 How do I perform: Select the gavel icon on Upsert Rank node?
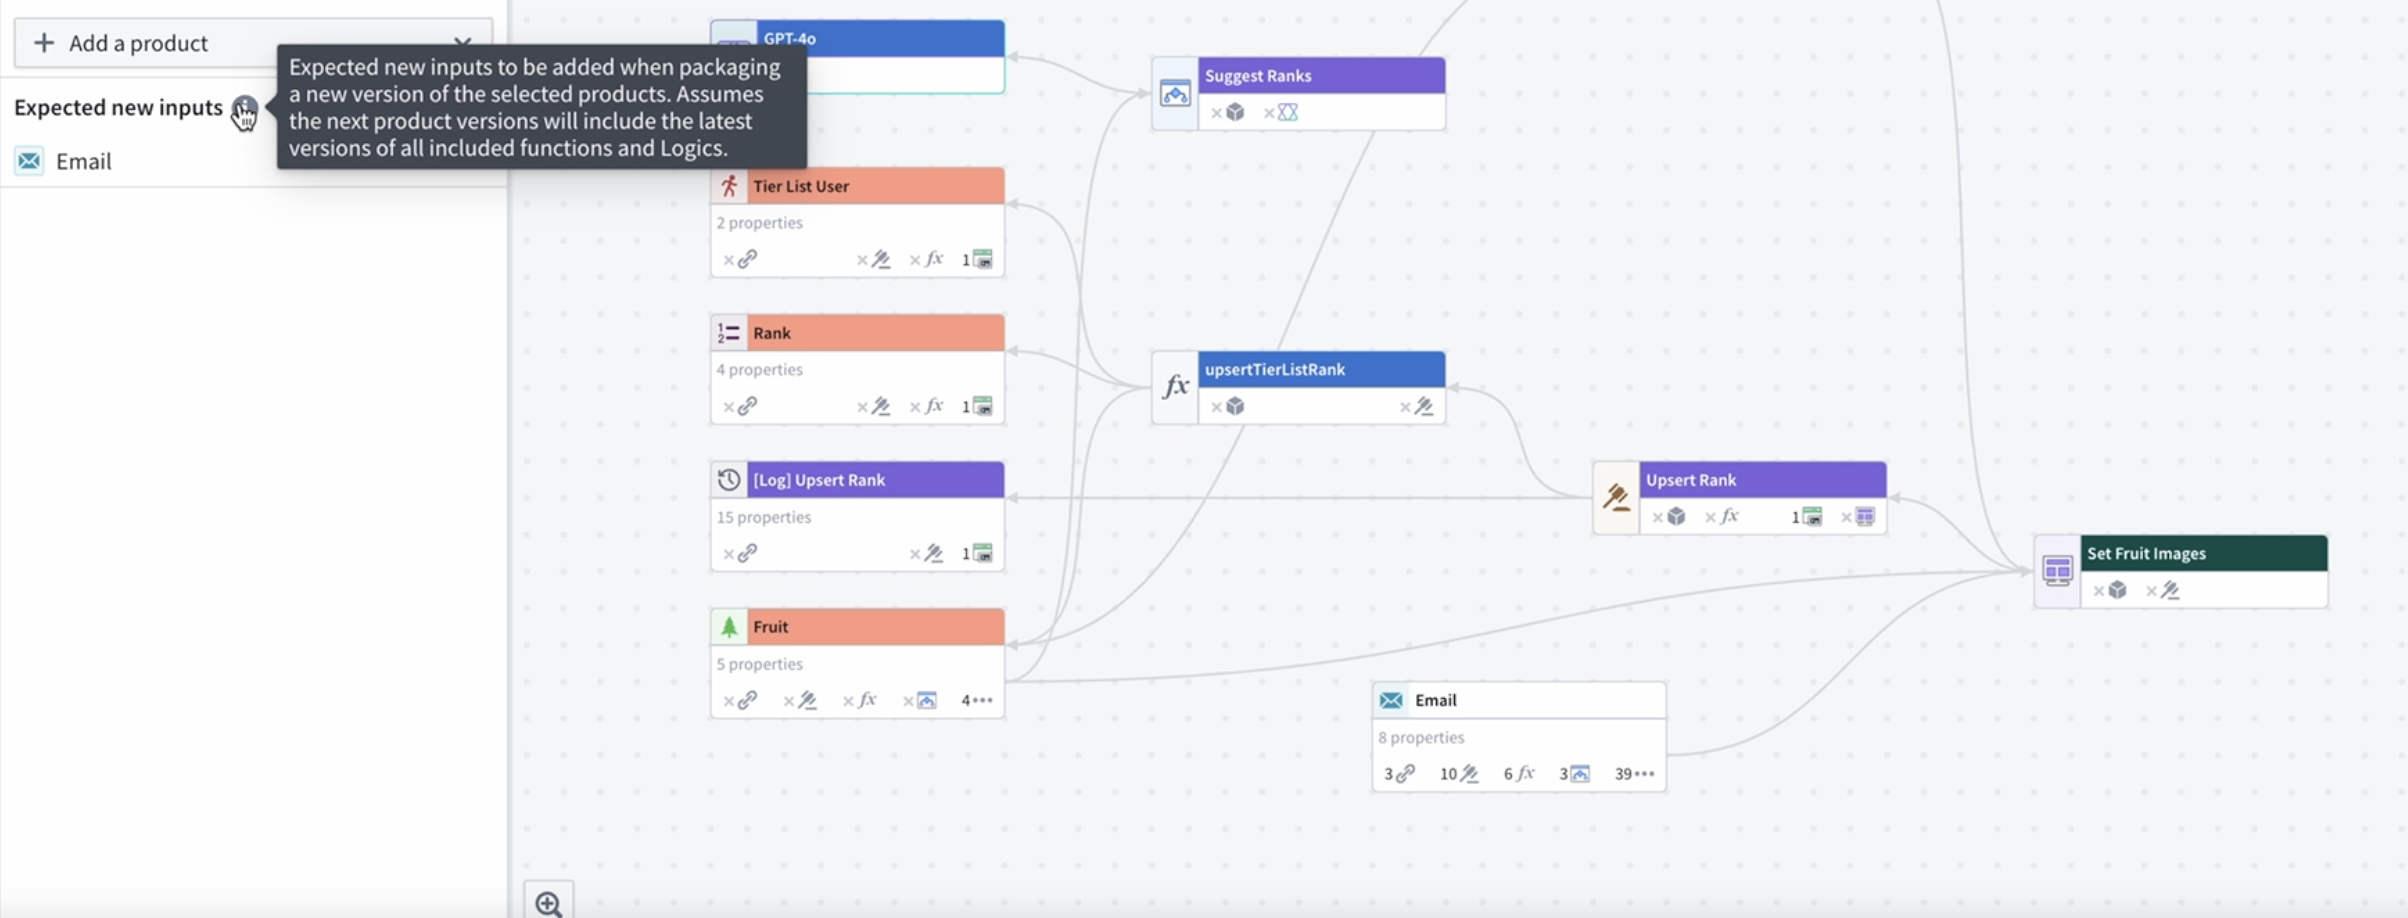pos(1616,495)
